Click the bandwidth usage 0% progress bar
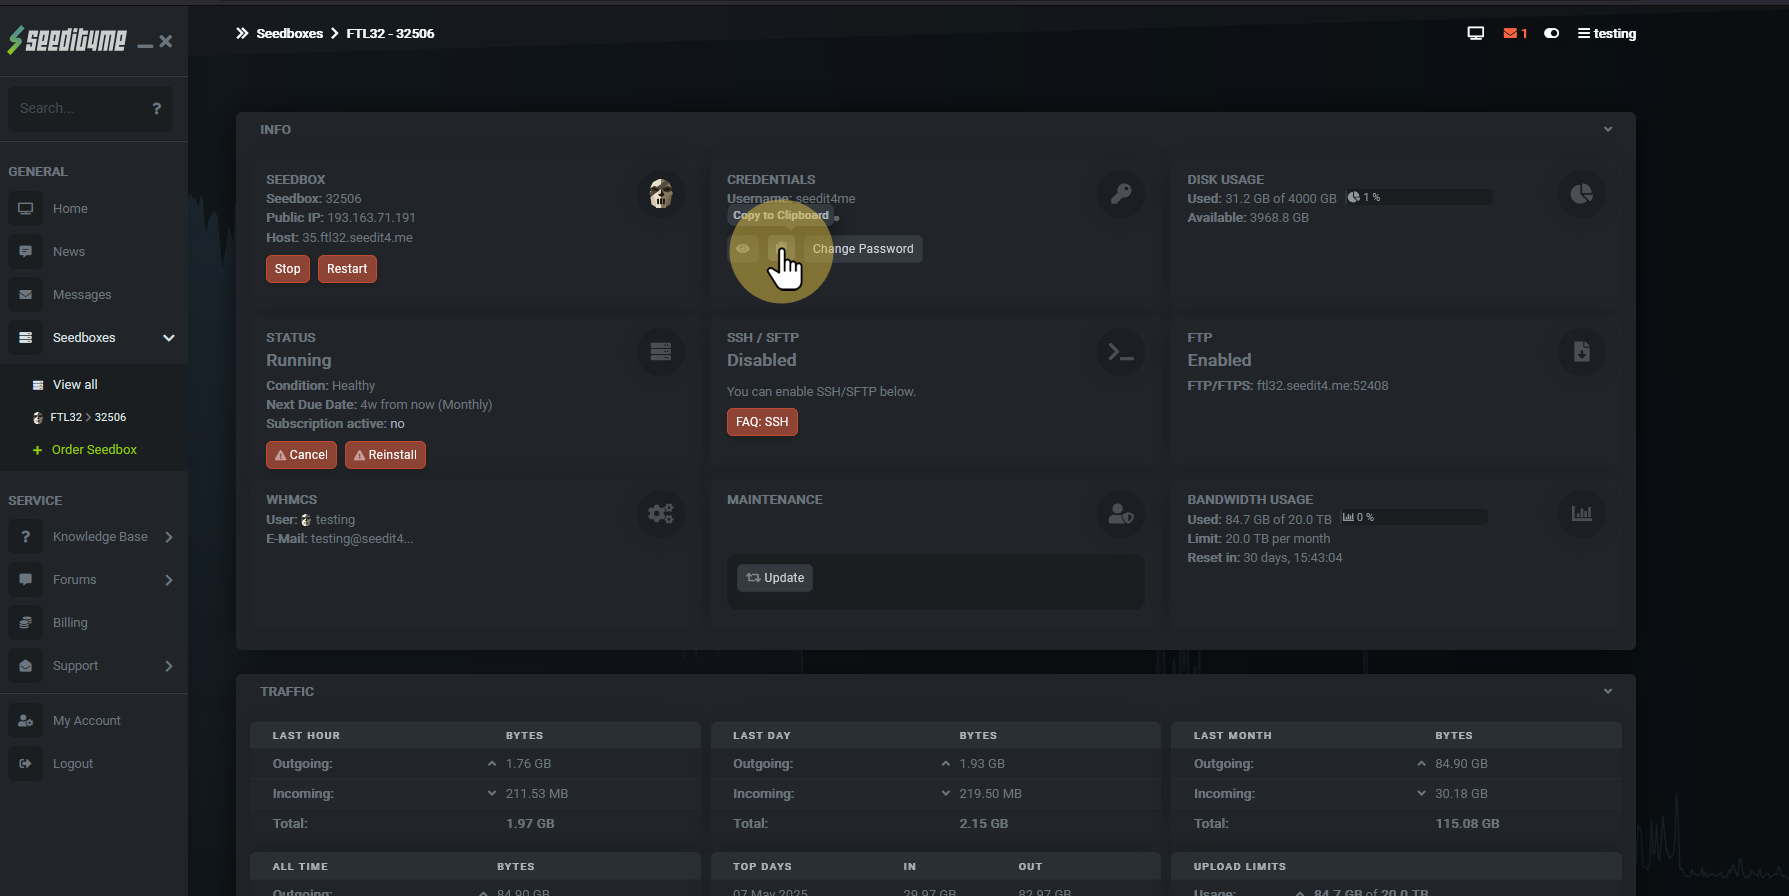 pos(1413,518)
